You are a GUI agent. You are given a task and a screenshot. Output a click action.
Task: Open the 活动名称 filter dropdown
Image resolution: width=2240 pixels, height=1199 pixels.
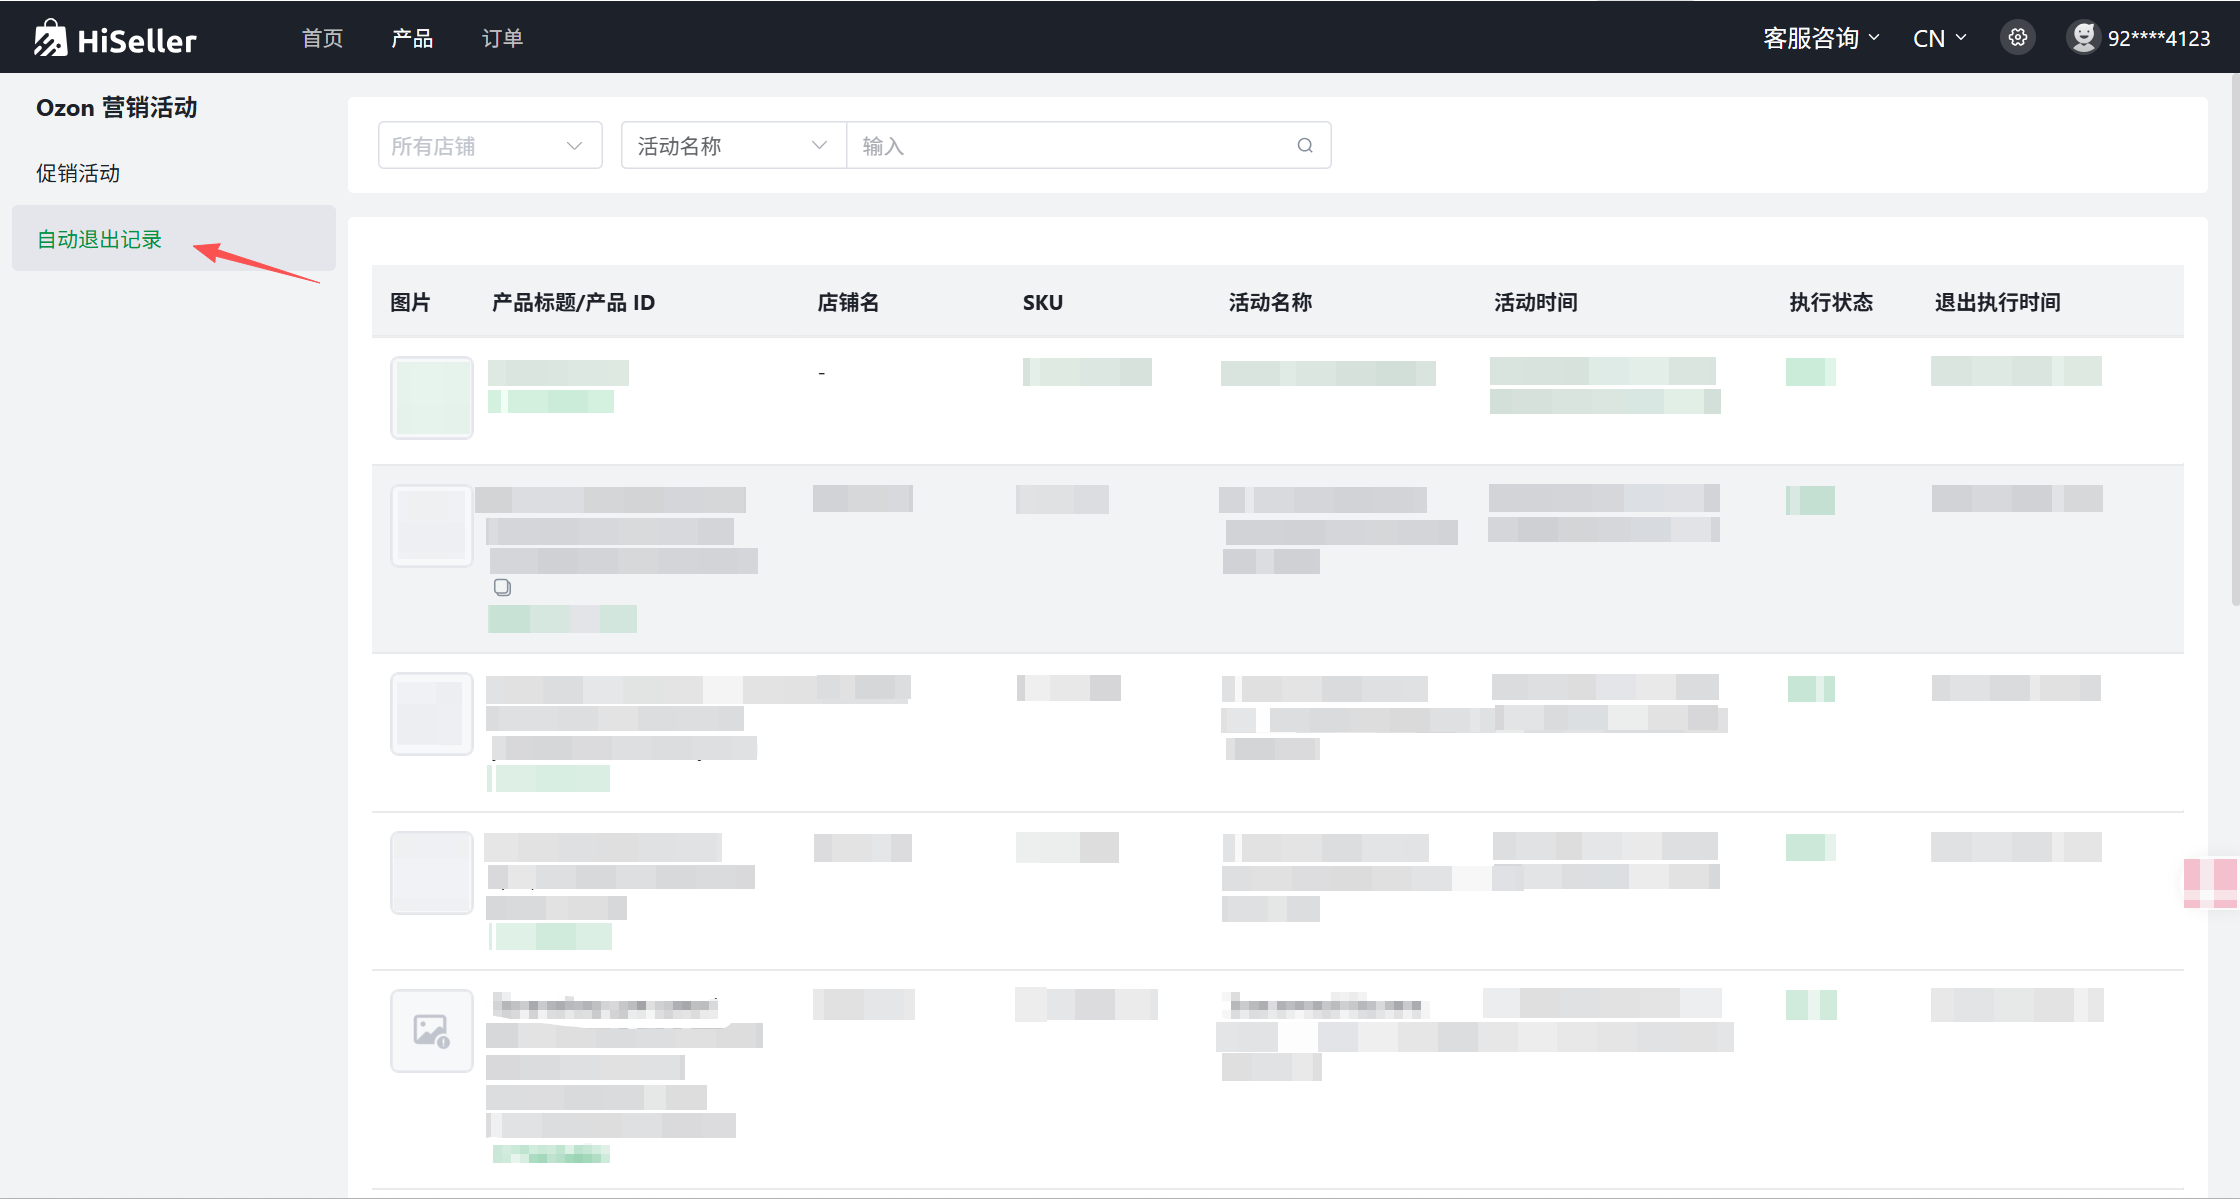coord(733,146)
